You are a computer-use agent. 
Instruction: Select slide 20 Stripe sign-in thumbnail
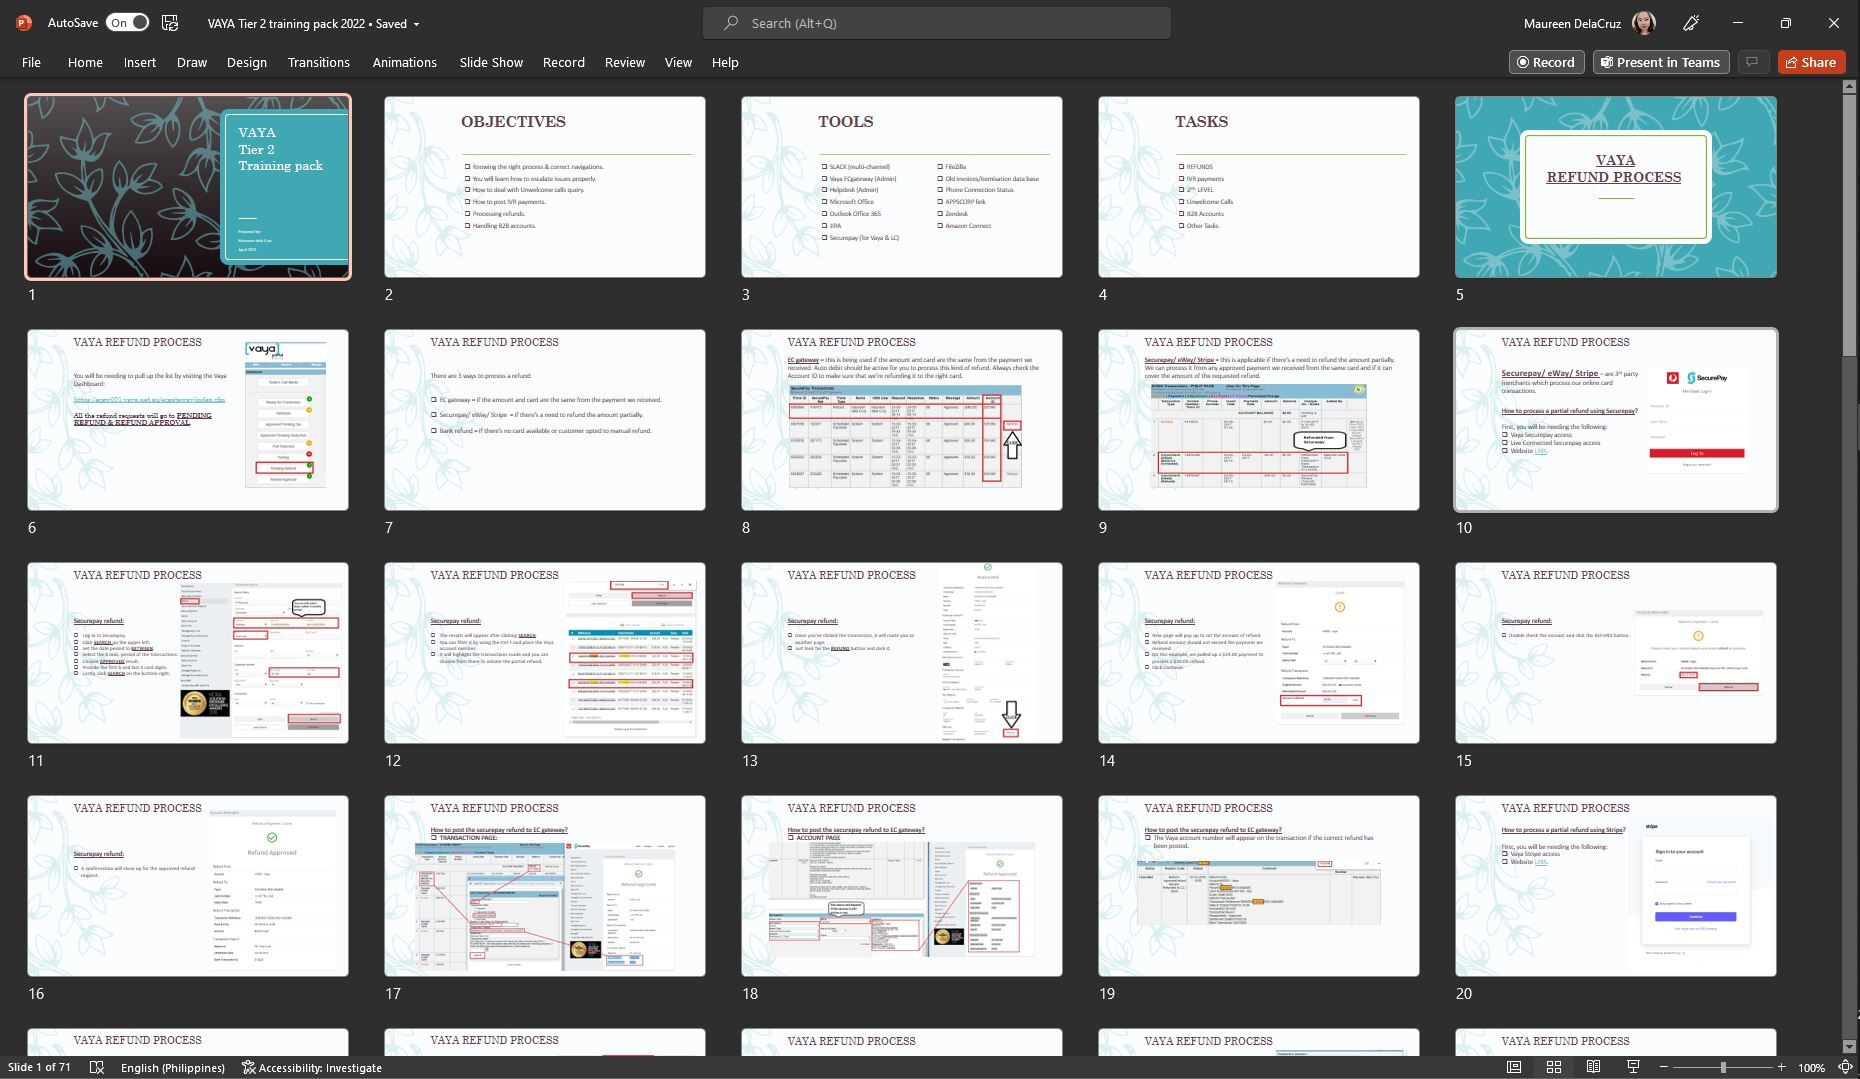(x=1616, y=886)
